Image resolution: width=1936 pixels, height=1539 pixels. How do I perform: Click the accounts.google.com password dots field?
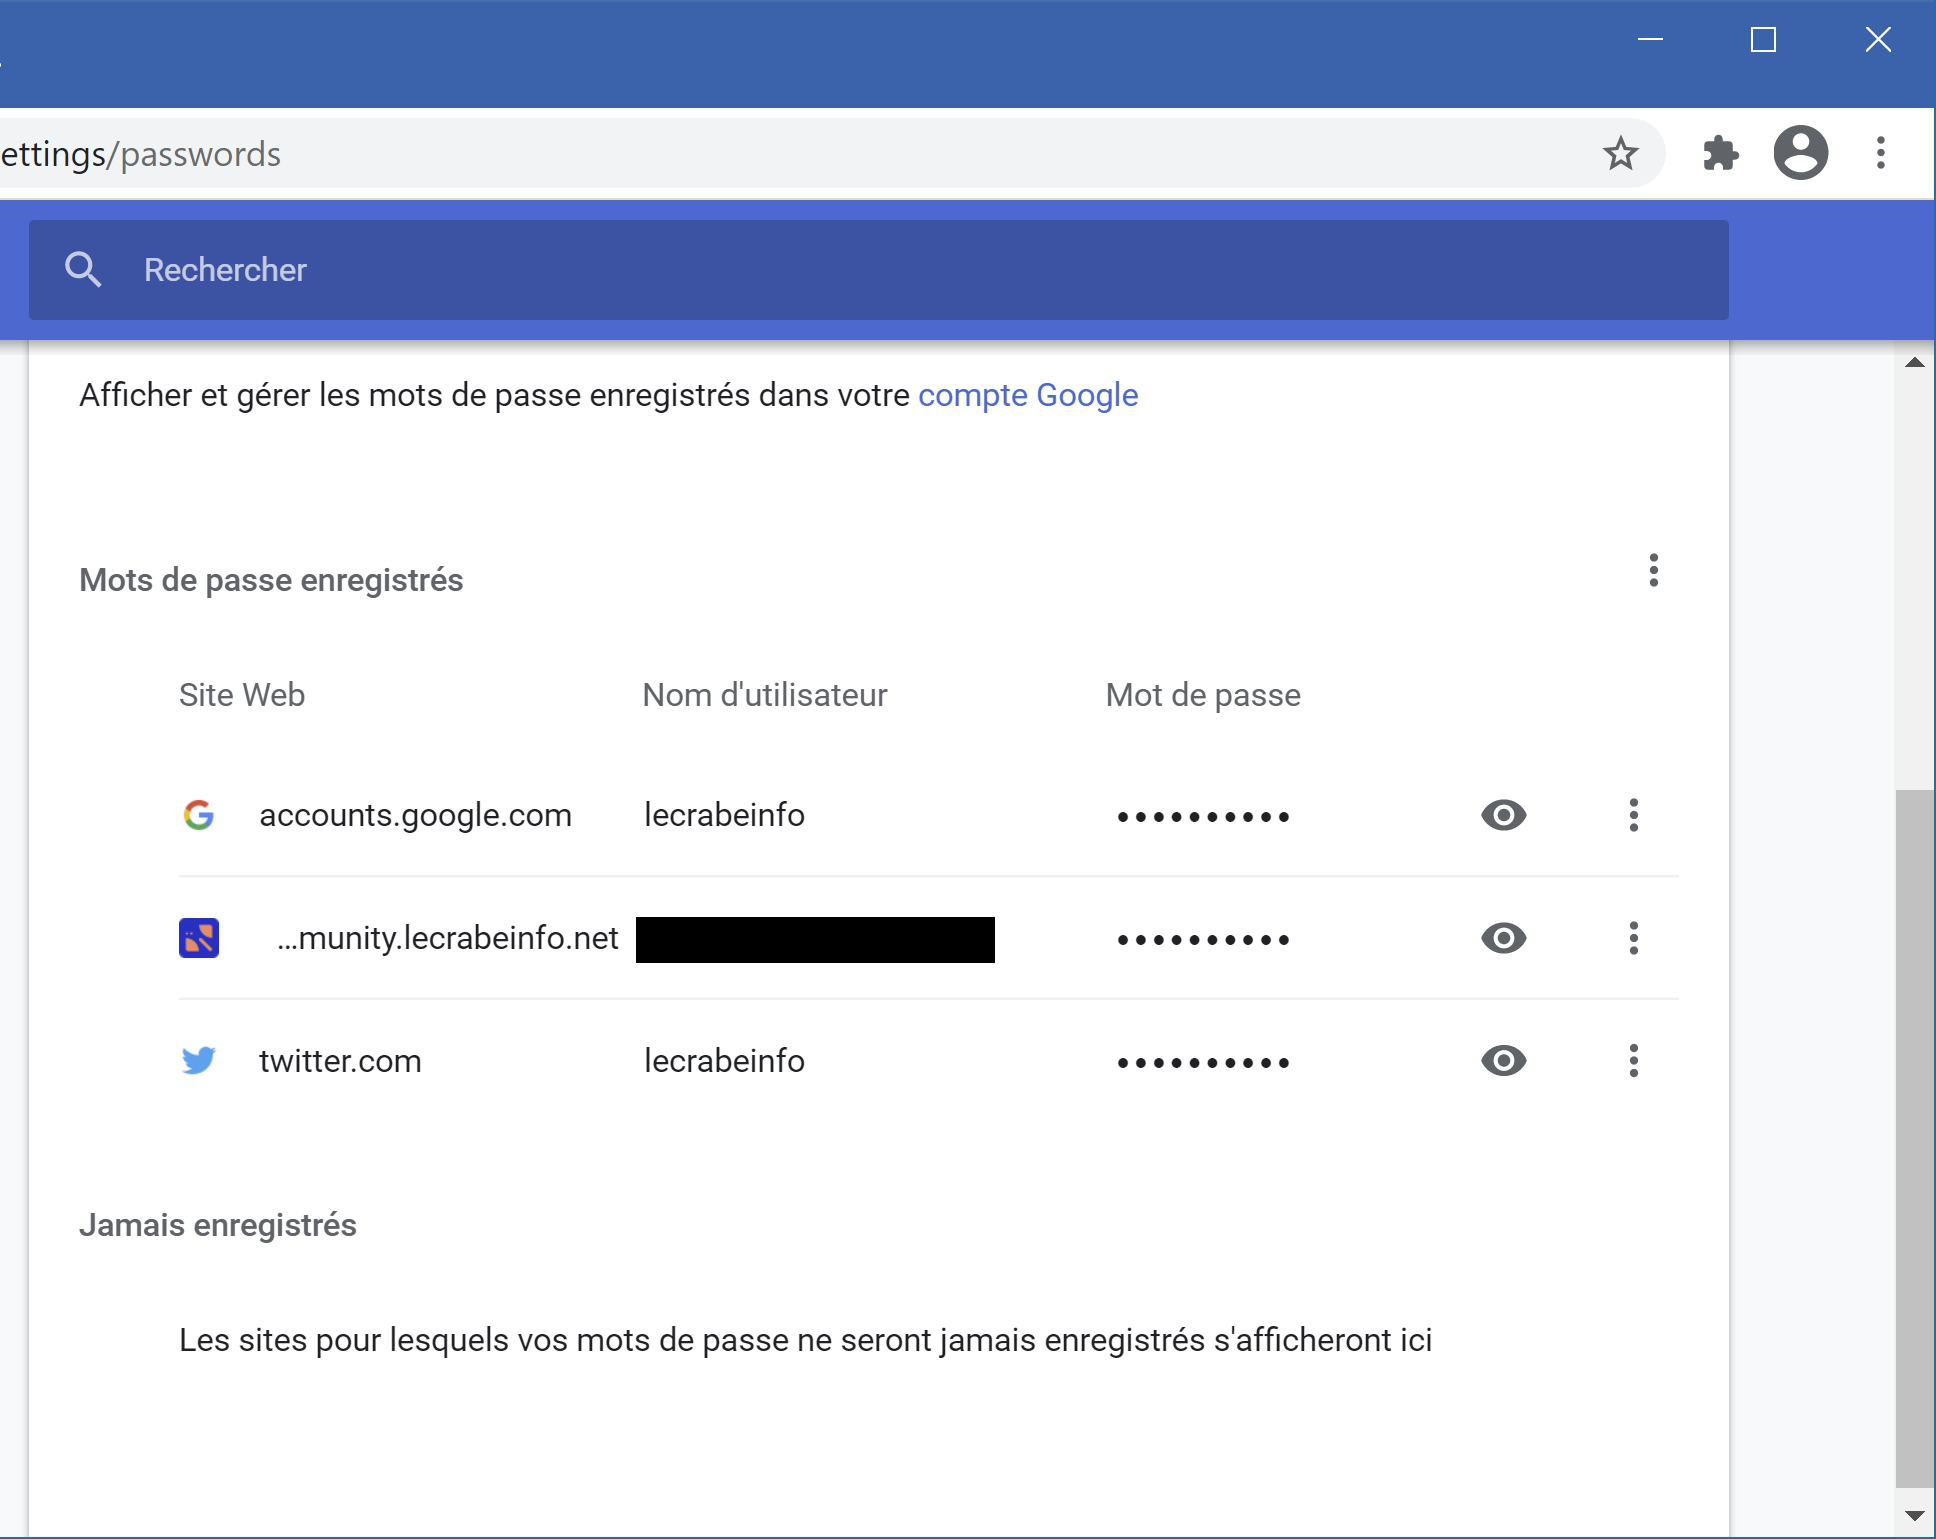[x=1203, y=817]
